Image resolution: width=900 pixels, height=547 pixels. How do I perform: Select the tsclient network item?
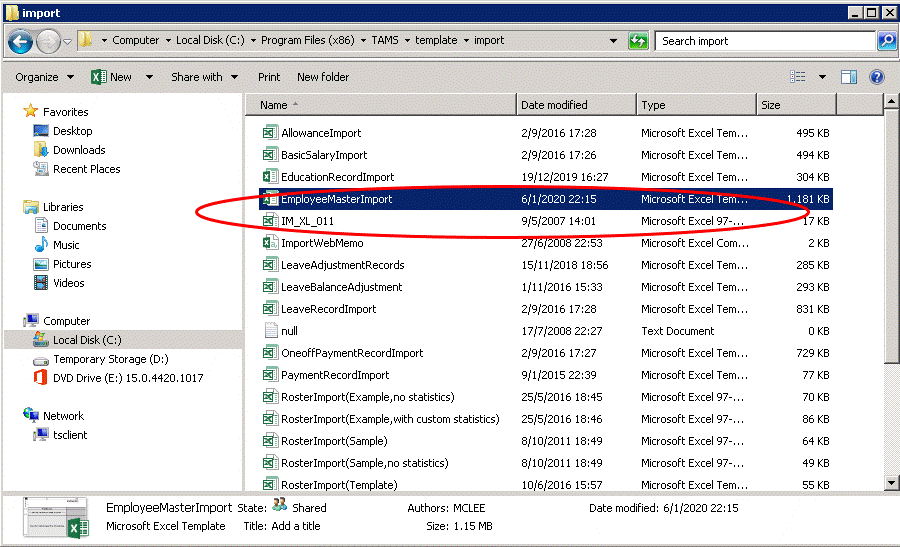(x=69, y=435)
